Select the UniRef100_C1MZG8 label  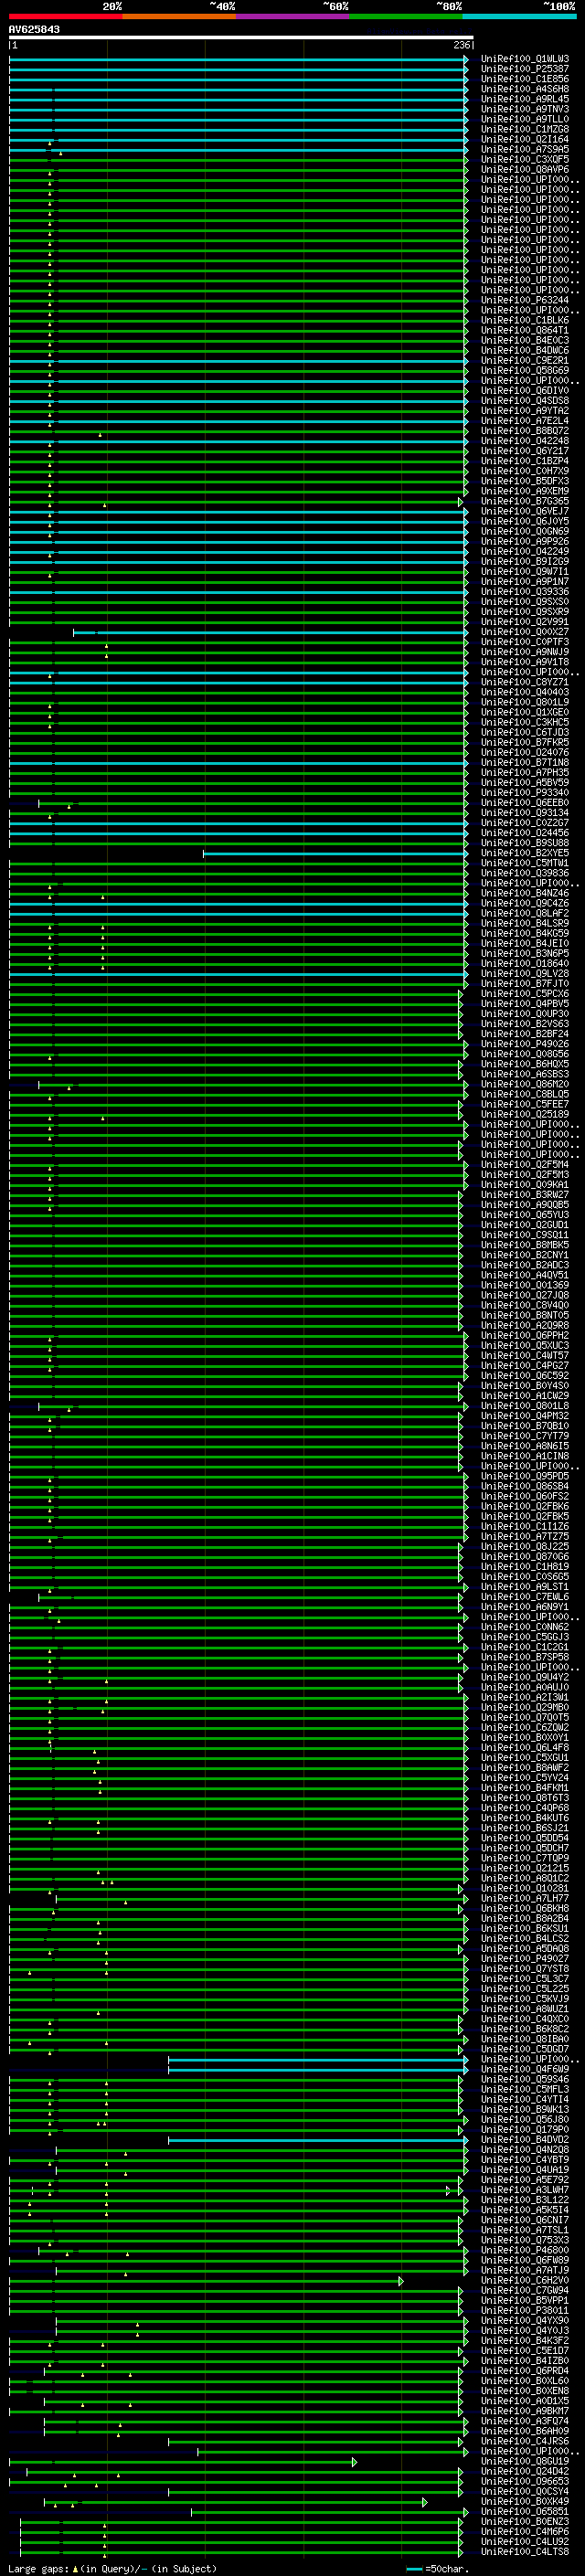tap(524, 129)
